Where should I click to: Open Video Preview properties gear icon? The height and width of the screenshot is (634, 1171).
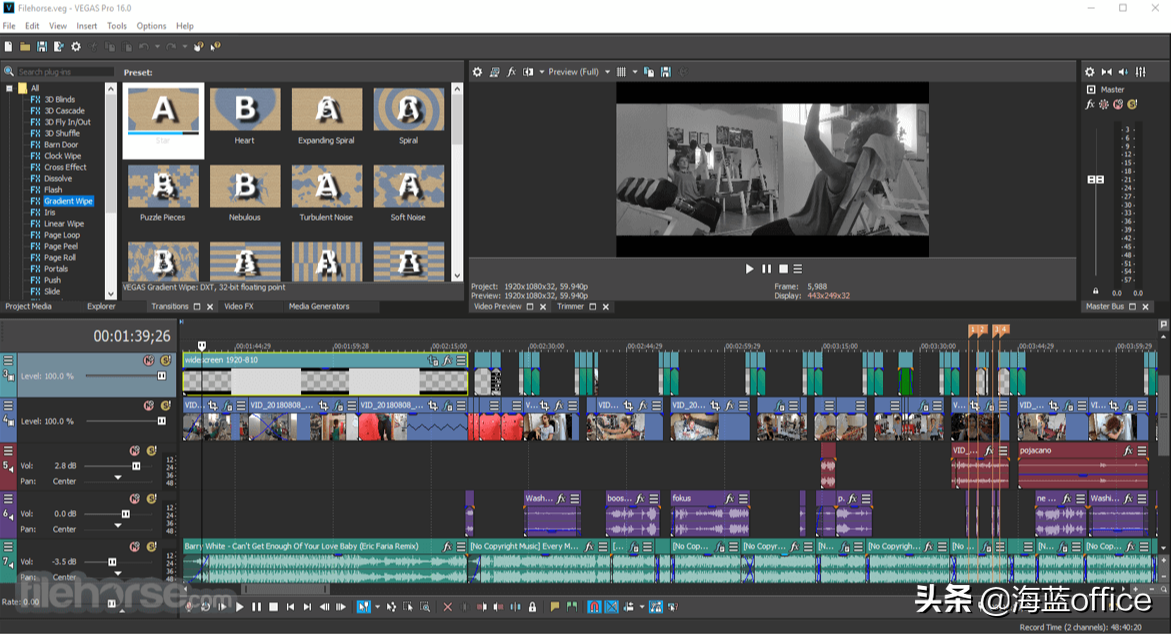(477, 72)
